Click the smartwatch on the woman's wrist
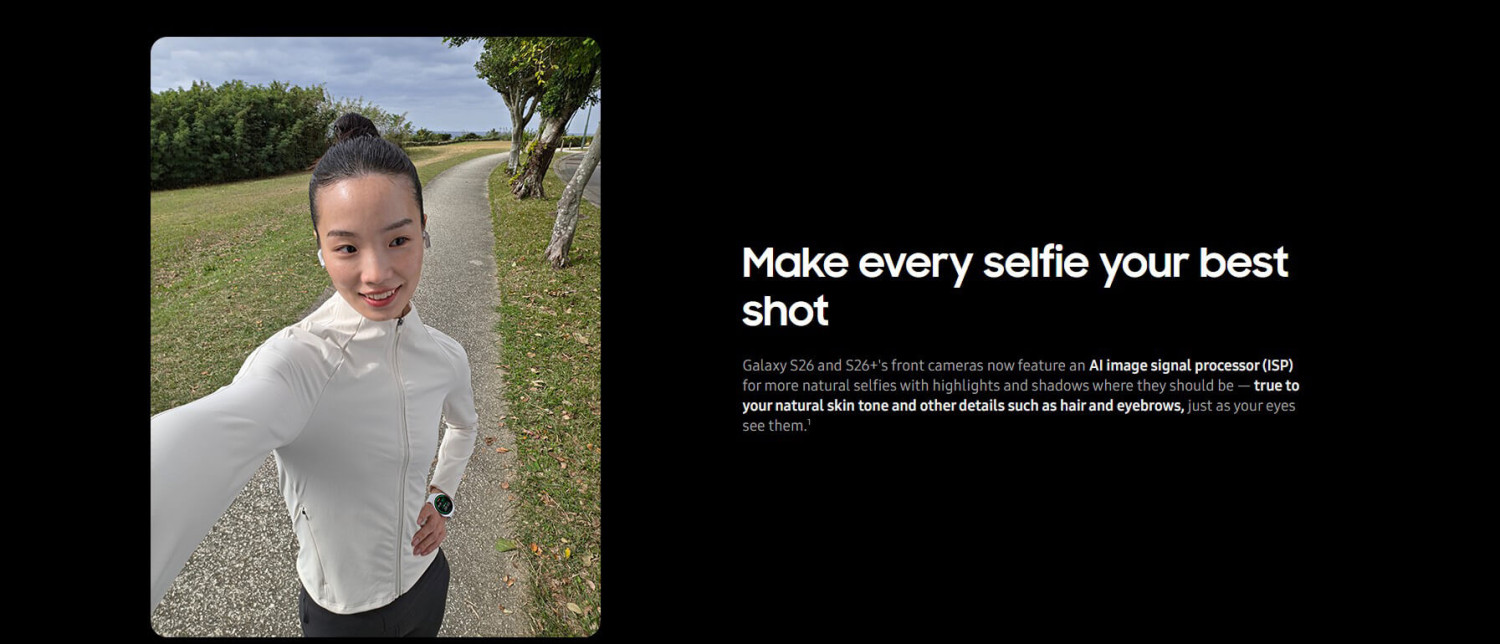This screenshot has height=644, width=1500. point(441,504)
